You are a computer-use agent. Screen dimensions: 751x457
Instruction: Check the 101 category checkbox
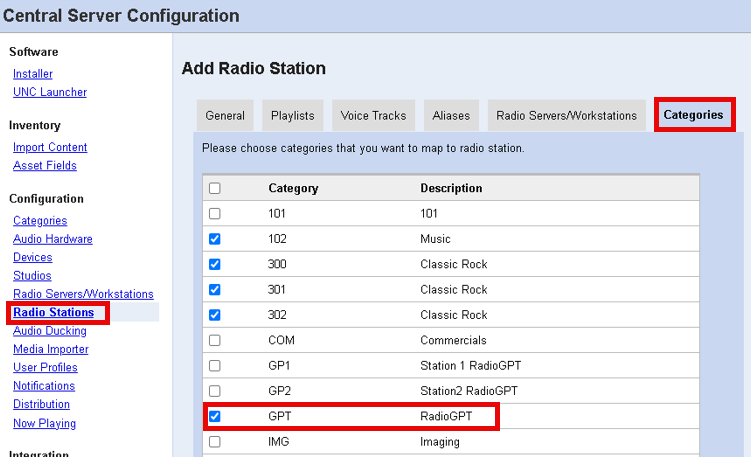[214, 214]
